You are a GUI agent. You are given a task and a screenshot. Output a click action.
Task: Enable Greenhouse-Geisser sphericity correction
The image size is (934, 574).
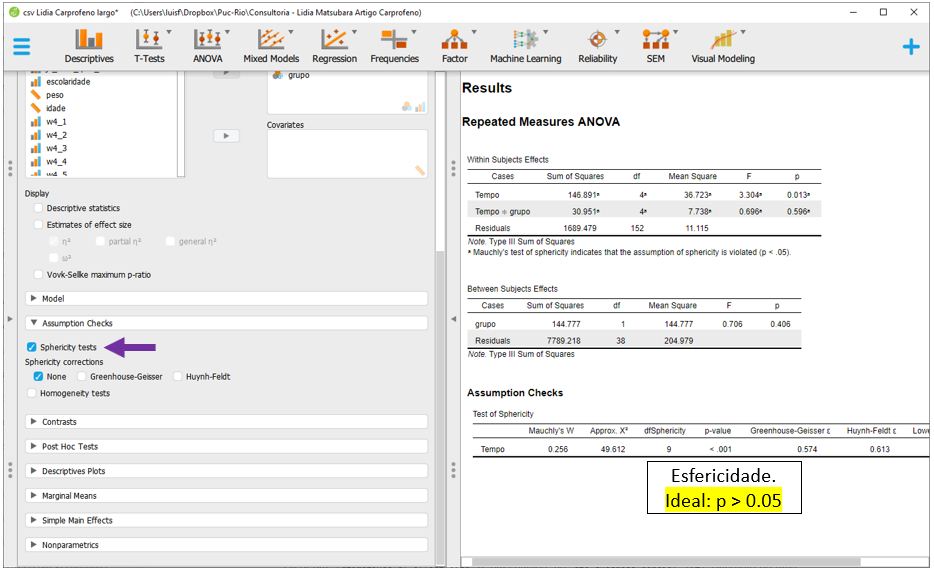82,377
